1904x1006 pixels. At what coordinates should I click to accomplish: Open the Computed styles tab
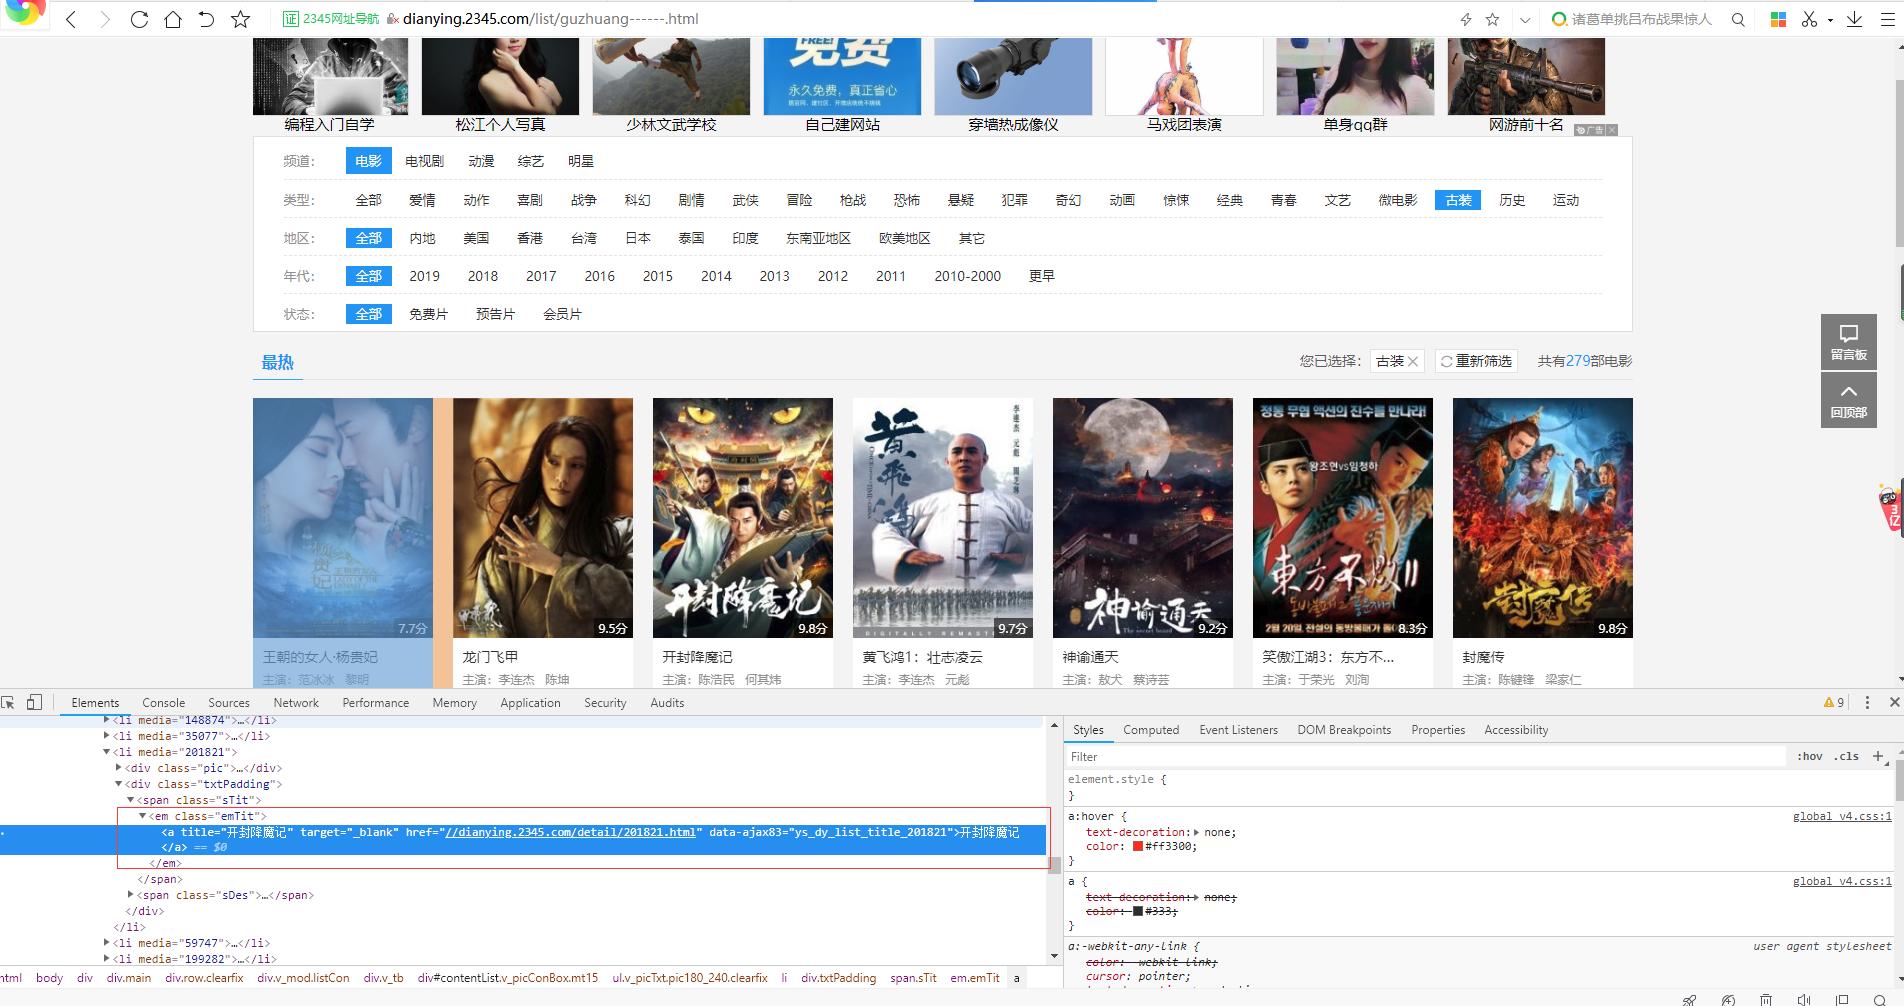(x=1151, y=730)
